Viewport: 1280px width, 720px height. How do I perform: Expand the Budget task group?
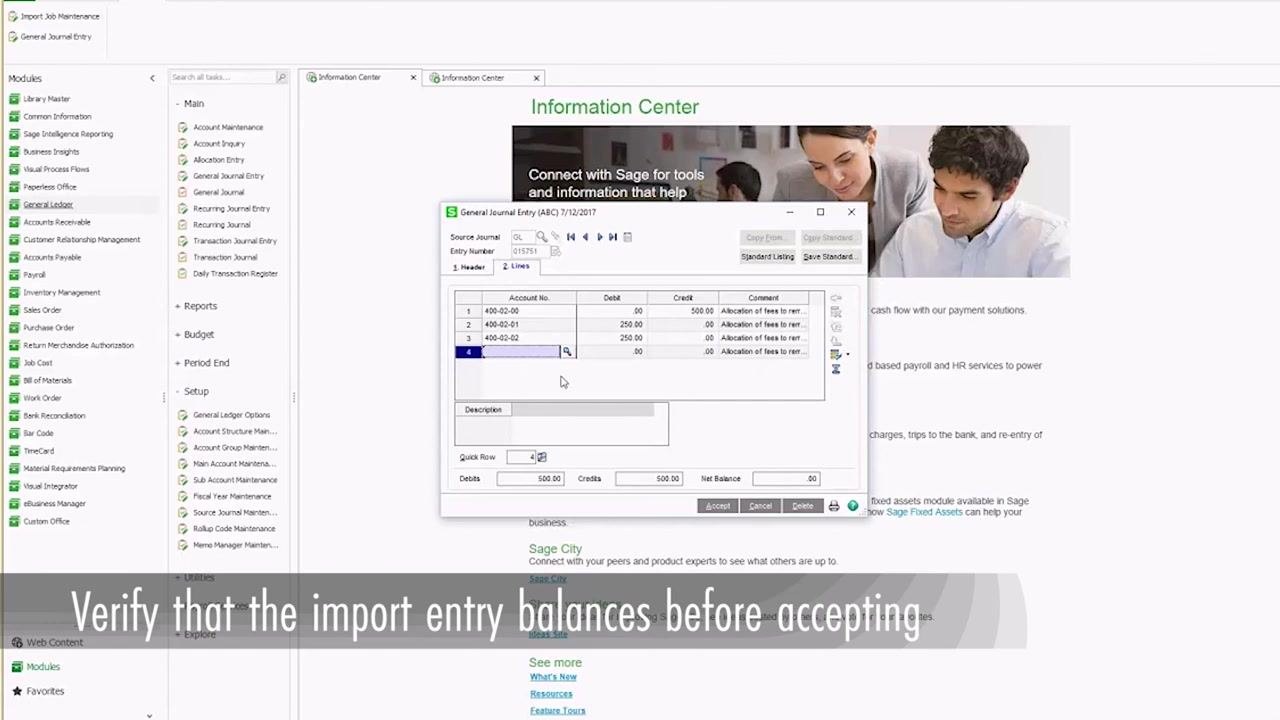pyautogui.click(x=177, y=334)
